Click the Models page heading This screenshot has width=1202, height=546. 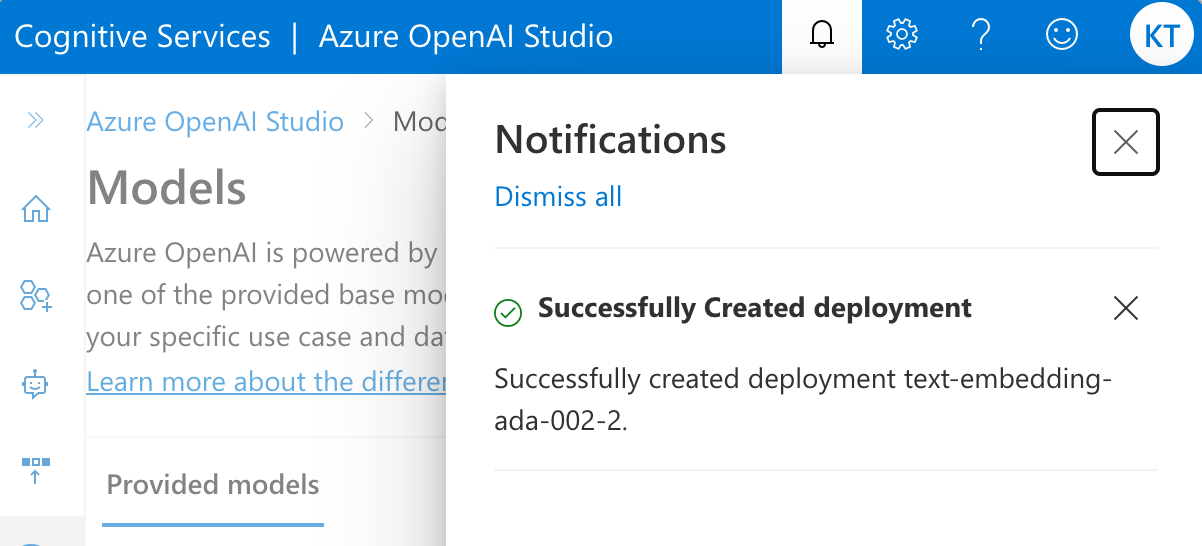pyautogui.click(x=167, y=187)
